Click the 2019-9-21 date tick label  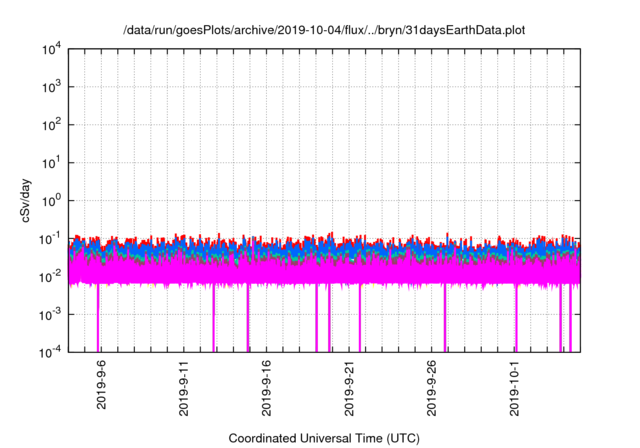[x=349, y=388]
